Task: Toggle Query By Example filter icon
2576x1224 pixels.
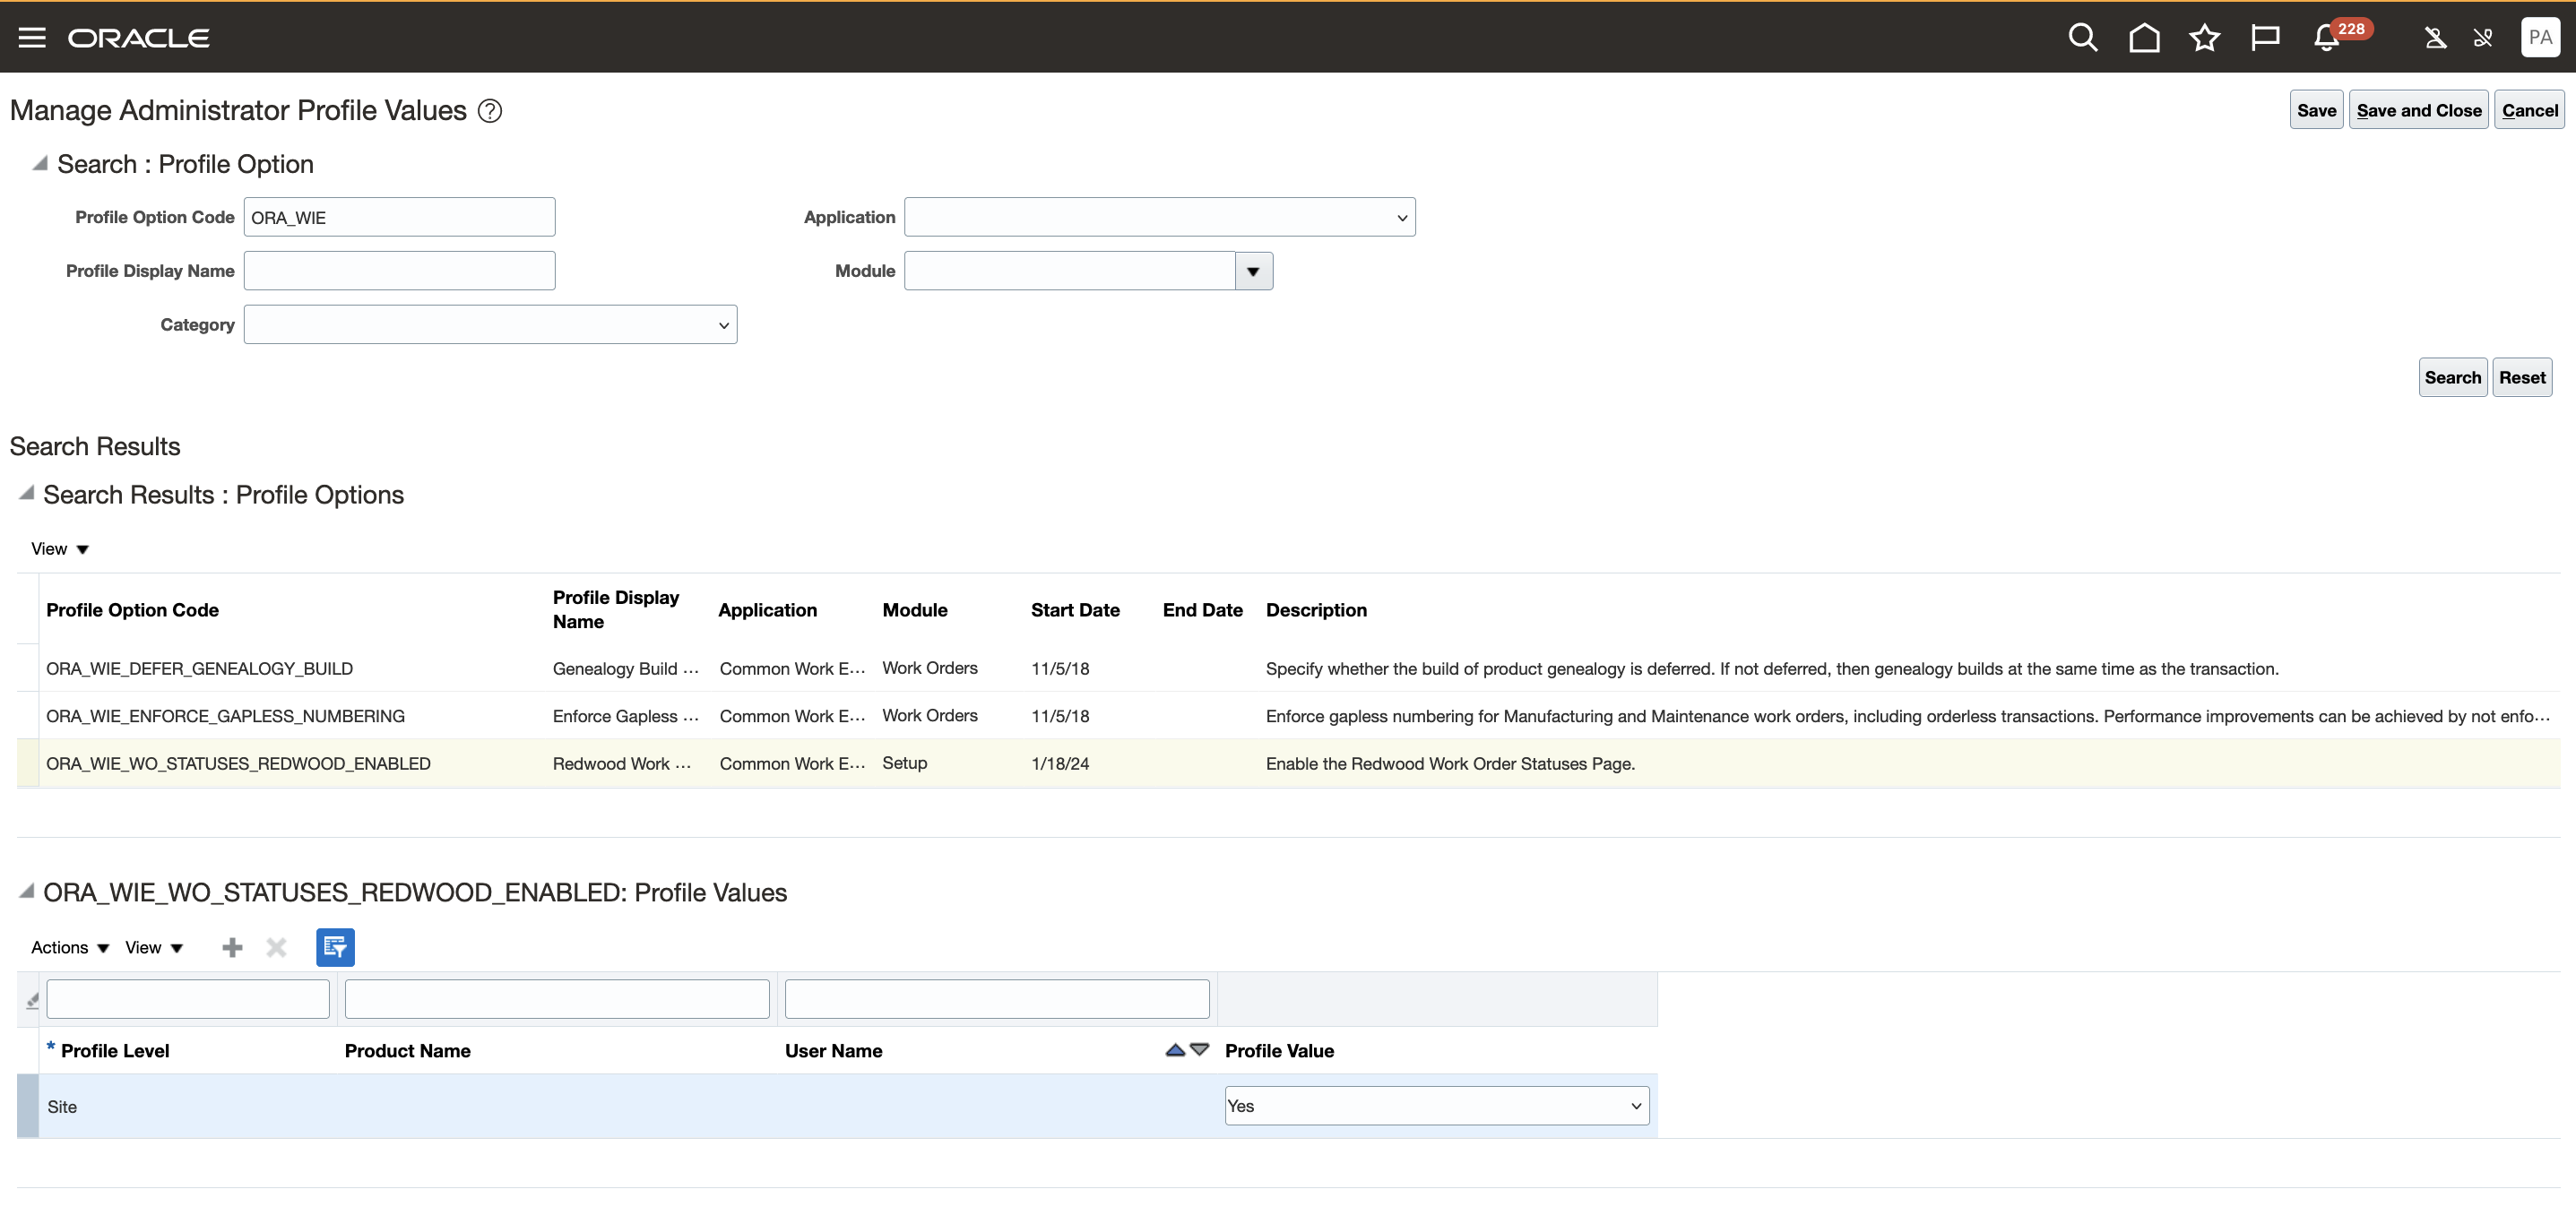Action: tap(335, 947)
